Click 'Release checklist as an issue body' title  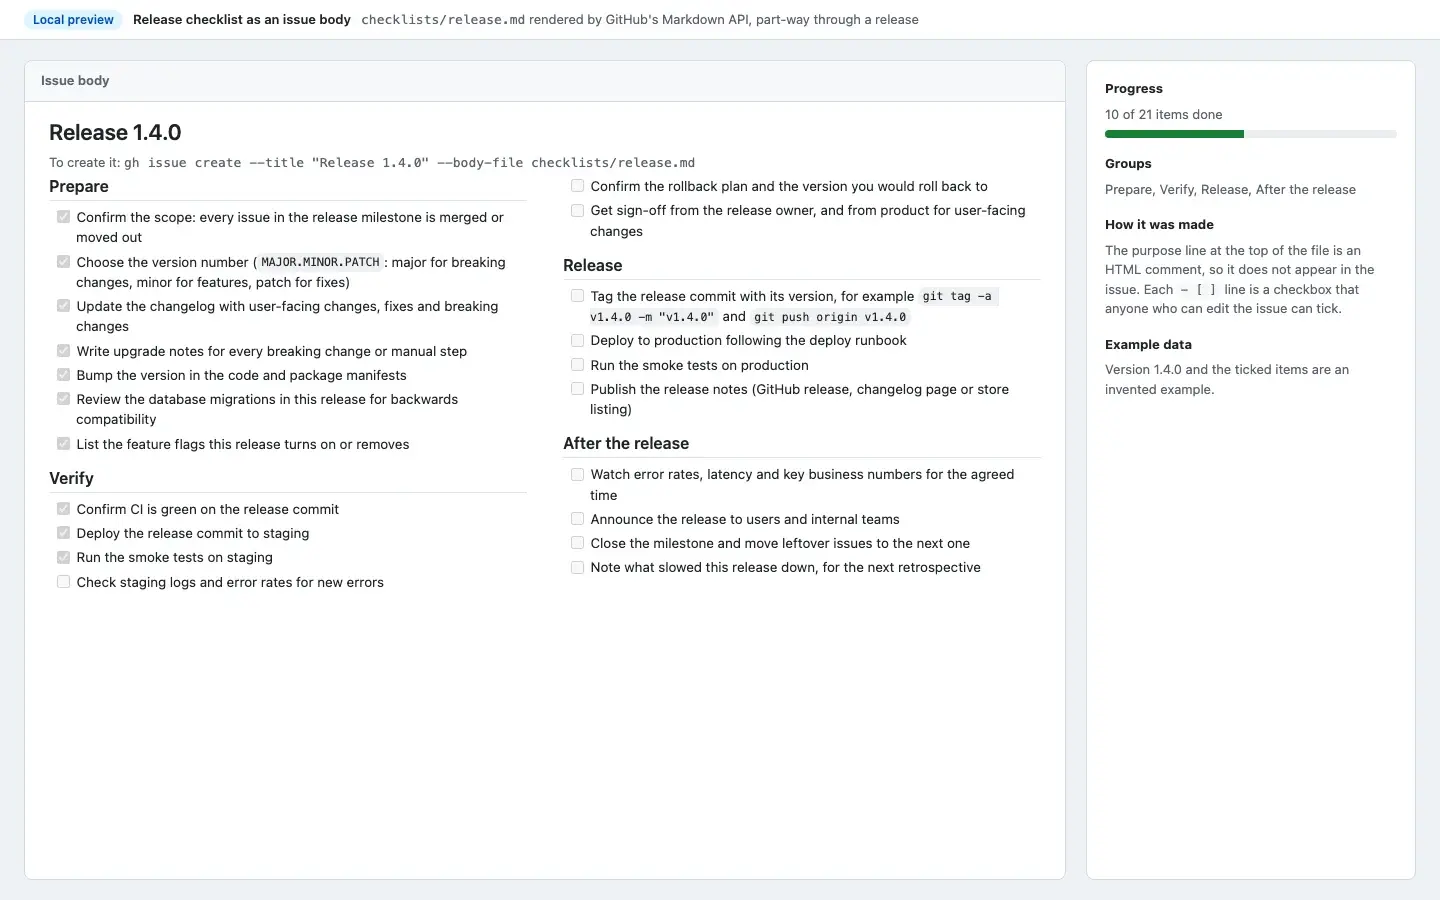tap(242, 19)
